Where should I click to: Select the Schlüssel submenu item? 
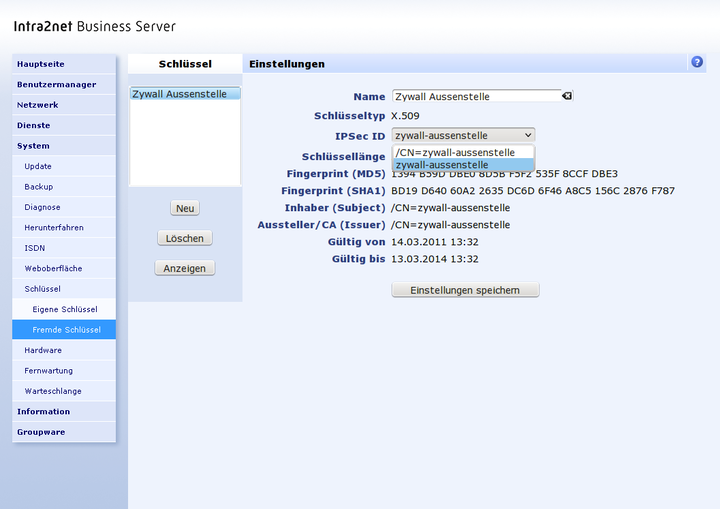point(64,289)
